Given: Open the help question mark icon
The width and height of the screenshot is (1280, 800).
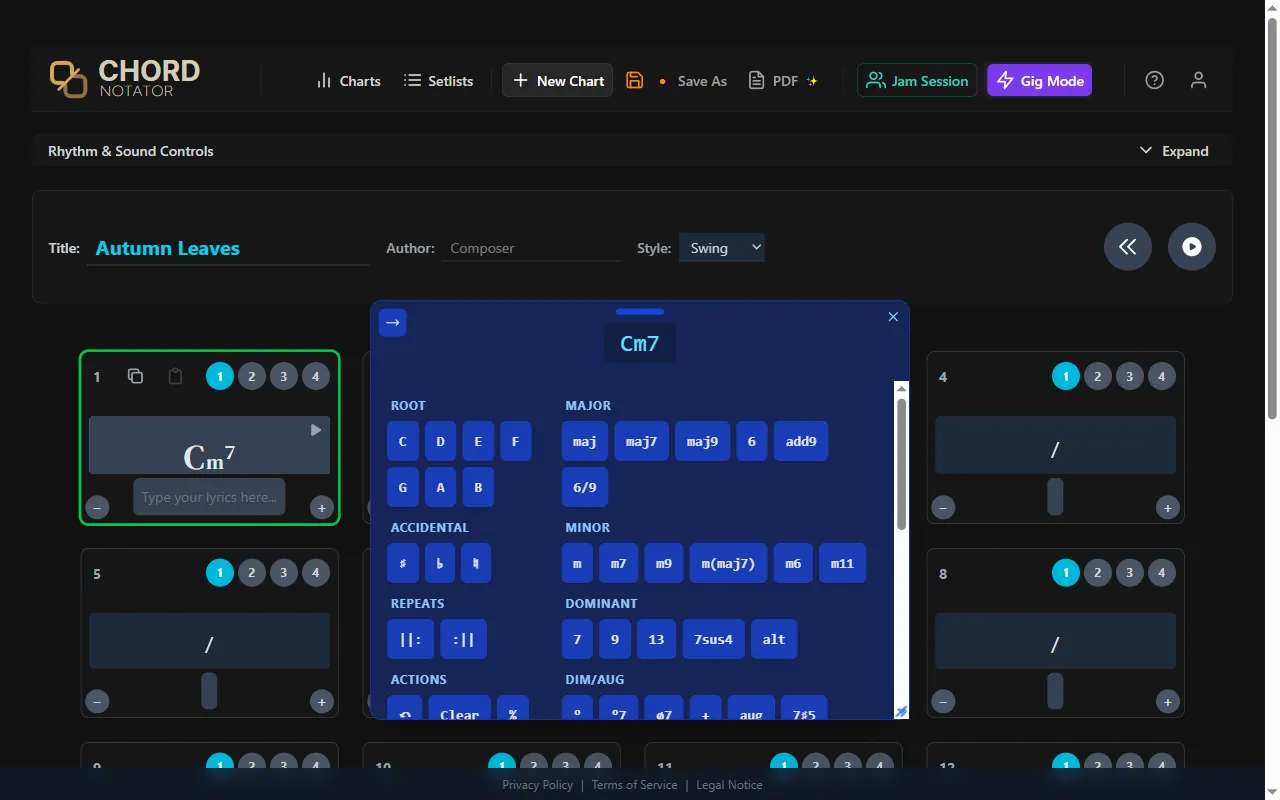Looking at the screenshot, I should [1154, 79].
